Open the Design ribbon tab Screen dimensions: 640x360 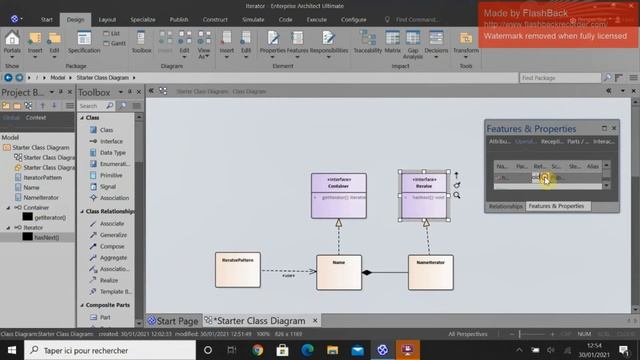coord(75,20)
